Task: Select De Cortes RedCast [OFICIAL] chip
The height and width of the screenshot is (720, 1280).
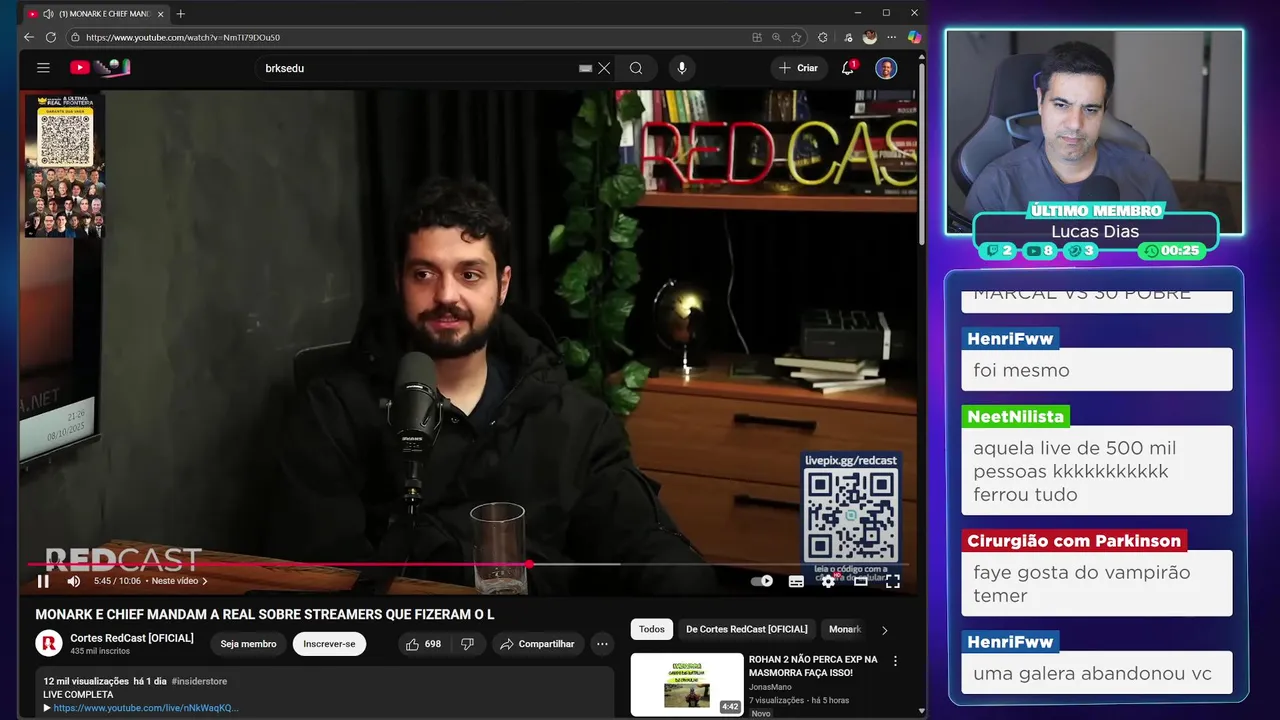Action: point(746,629)
